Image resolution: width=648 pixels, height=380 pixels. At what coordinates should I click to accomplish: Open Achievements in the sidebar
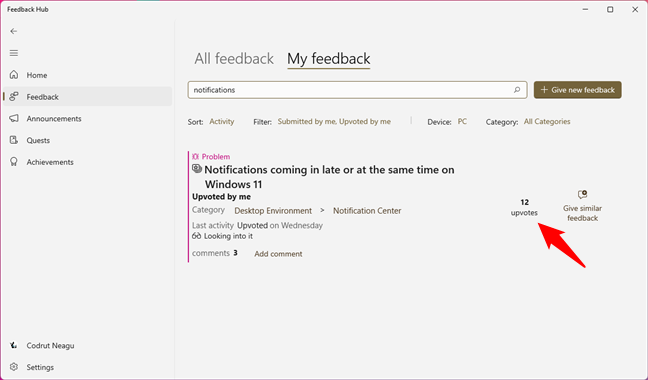tap(87, 162)
